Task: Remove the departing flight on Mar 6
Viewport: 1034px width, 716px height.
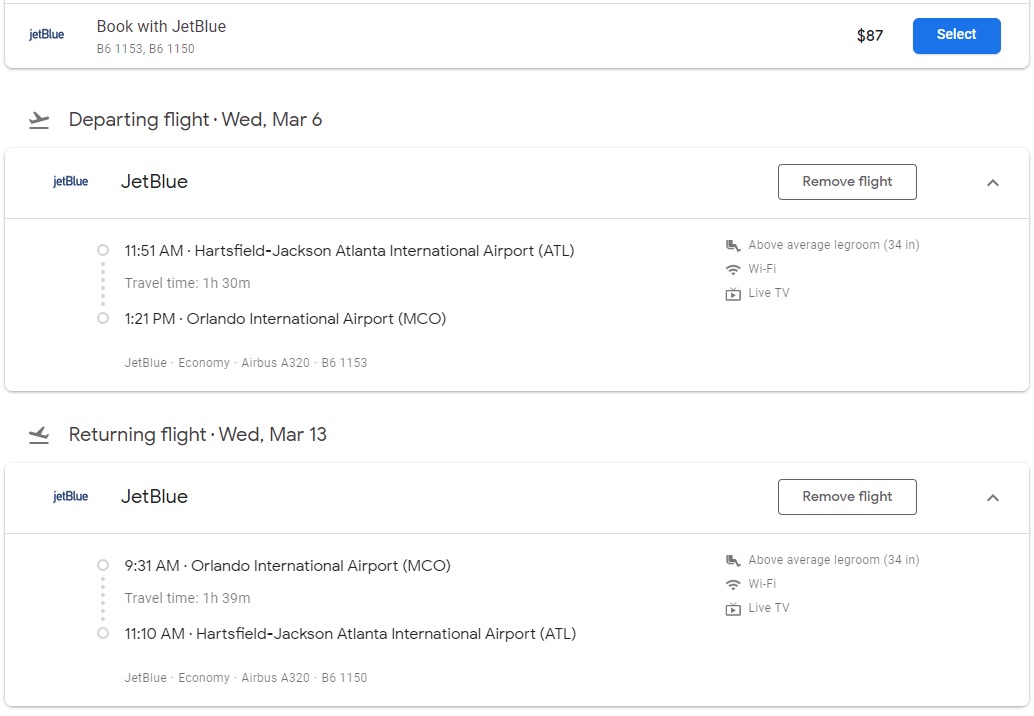Action: click(x=847, y=182)
